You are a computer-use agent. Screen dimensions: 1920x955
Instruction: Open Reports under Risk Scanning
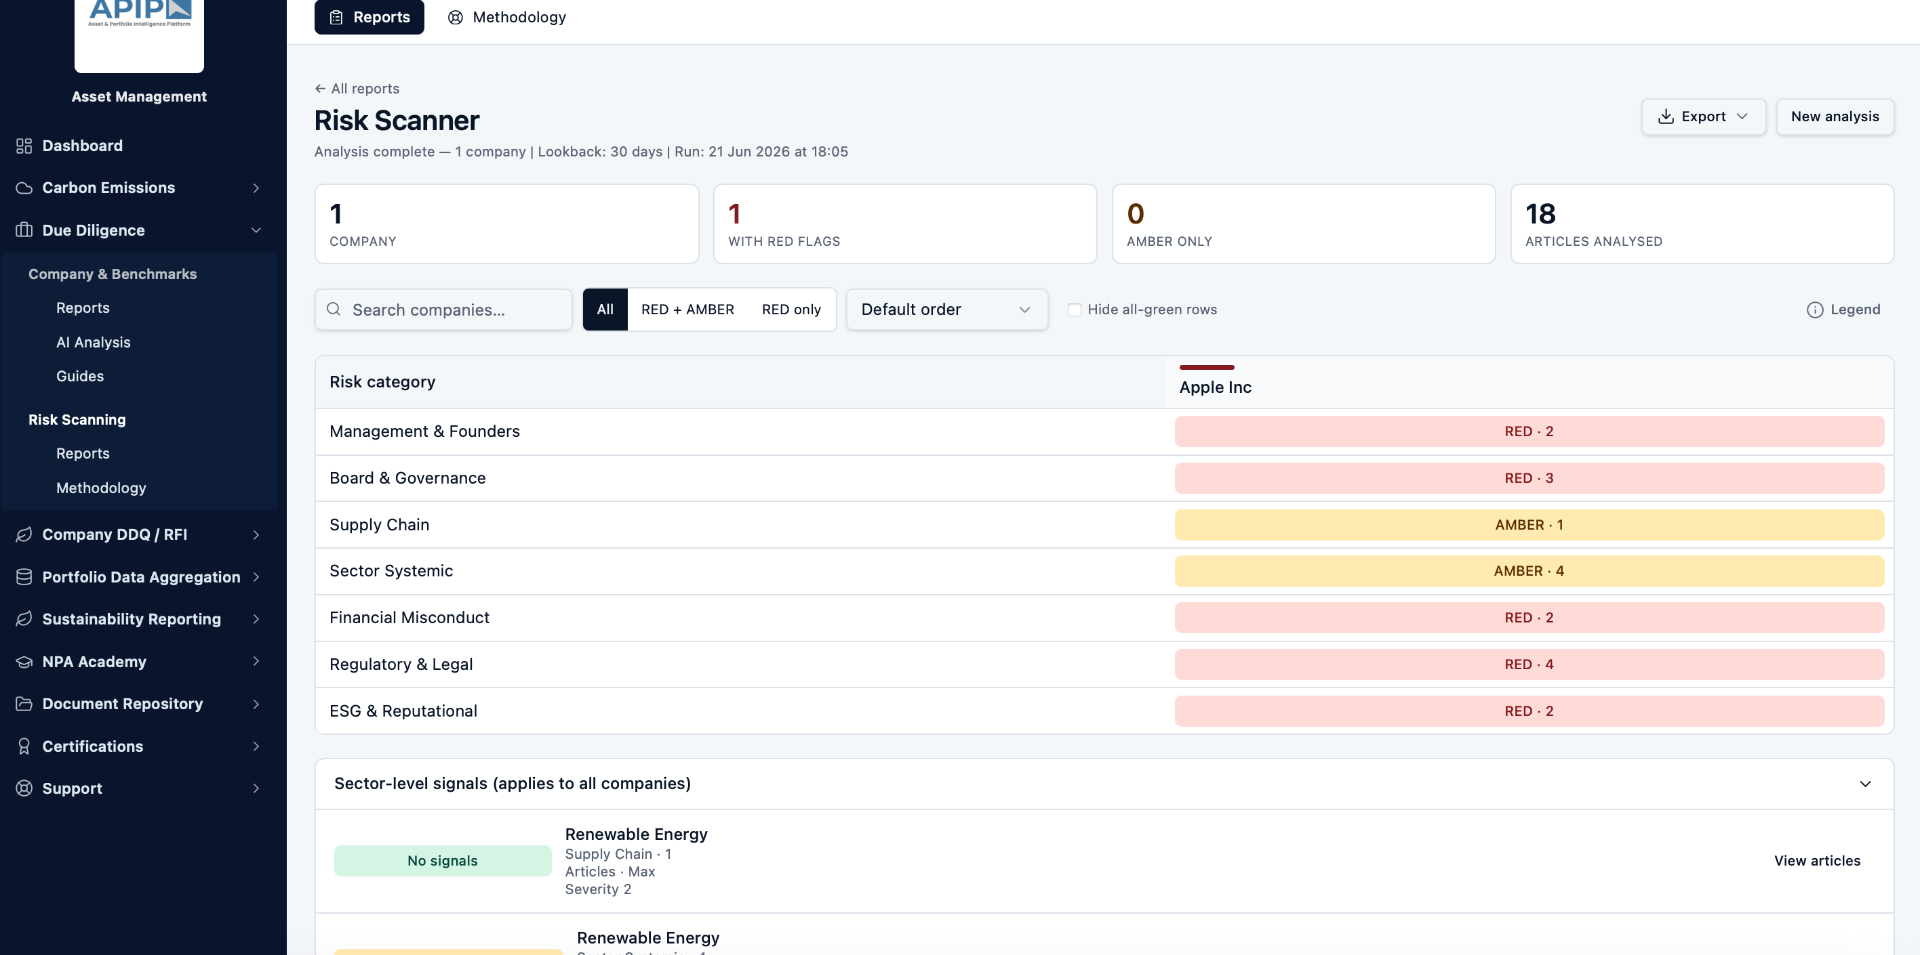(x=83, y=453)
